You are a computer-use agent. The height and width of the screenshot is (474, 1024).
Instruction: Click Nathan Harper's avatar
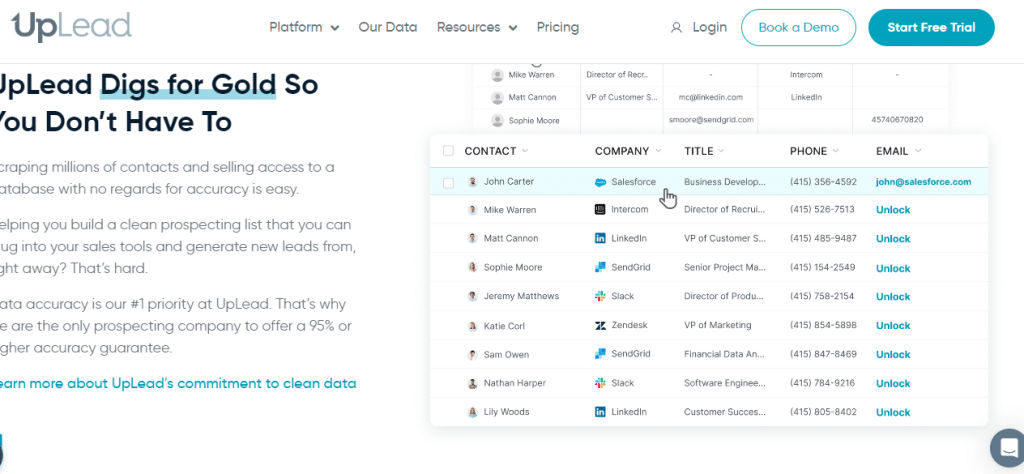tap(473, 383)
